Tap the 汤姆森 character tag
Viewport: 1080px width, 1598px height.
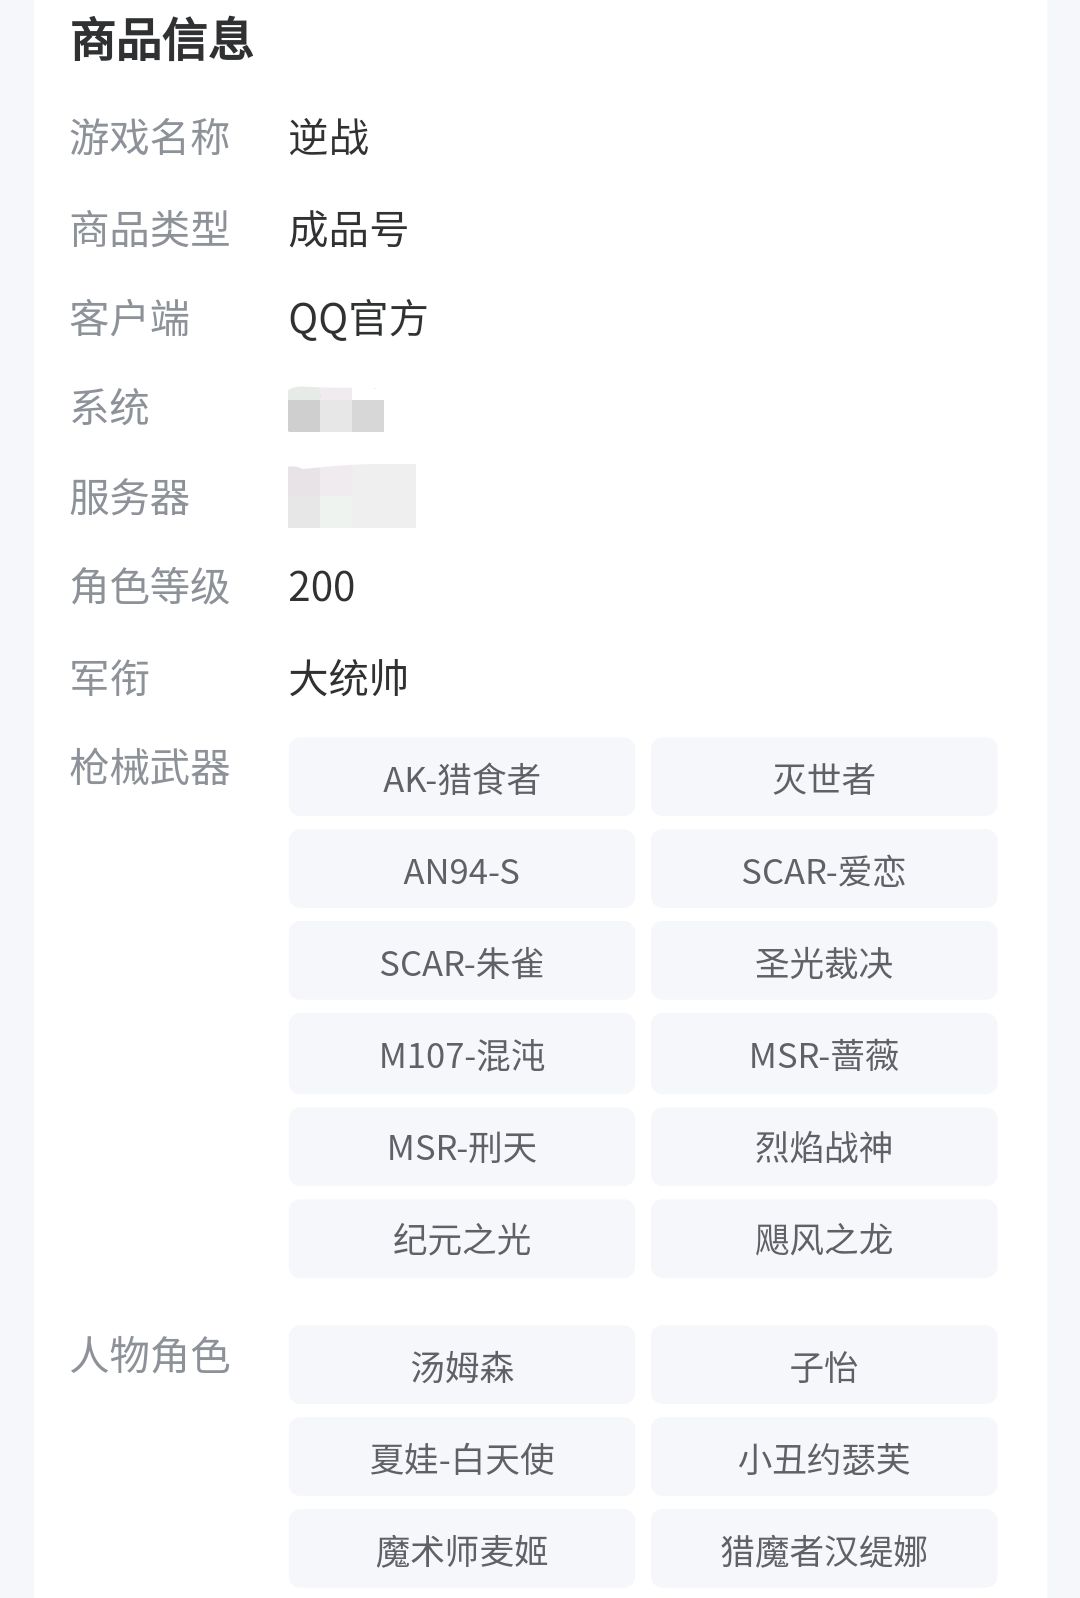click(x=461, y=1366)
